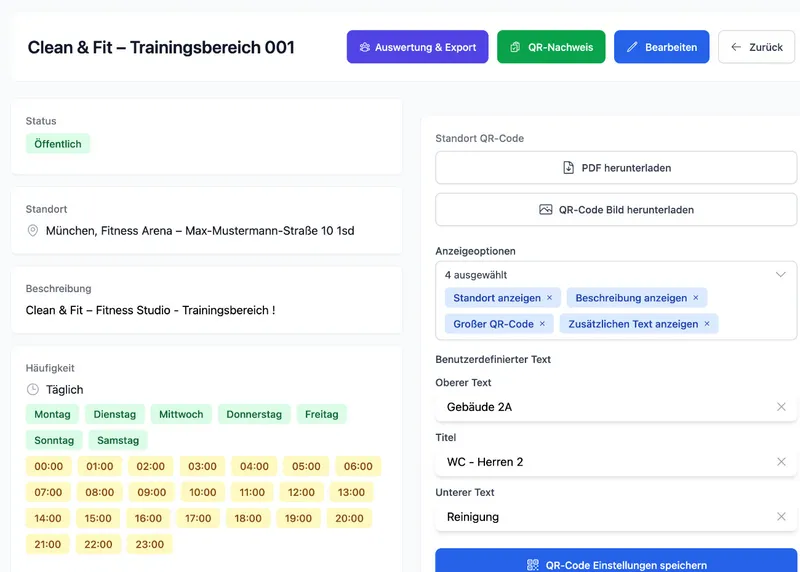This screenshot has width=800, height=572.
Task: Expand the Anzeigeoptionen dropdown chevron
Action: [781, 274]
